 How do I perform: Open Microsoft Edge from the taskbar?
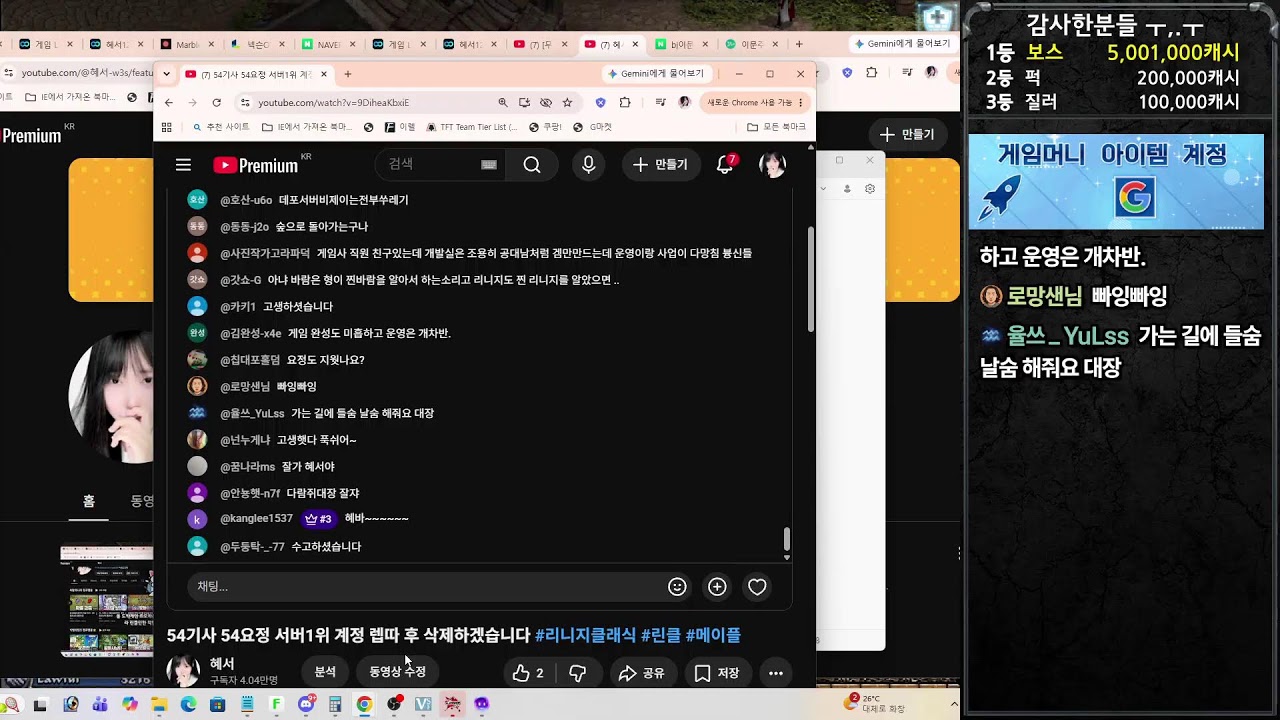click(x=188, y=704)
